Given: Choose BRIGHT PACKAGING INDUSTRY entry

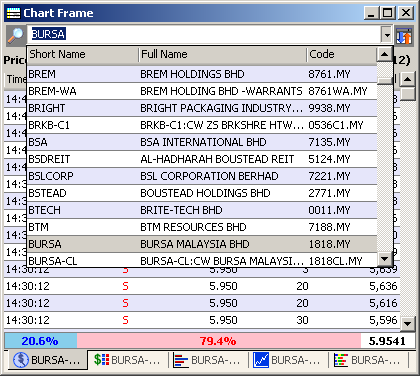Looking at the screenshot, I should pos(202,108).
